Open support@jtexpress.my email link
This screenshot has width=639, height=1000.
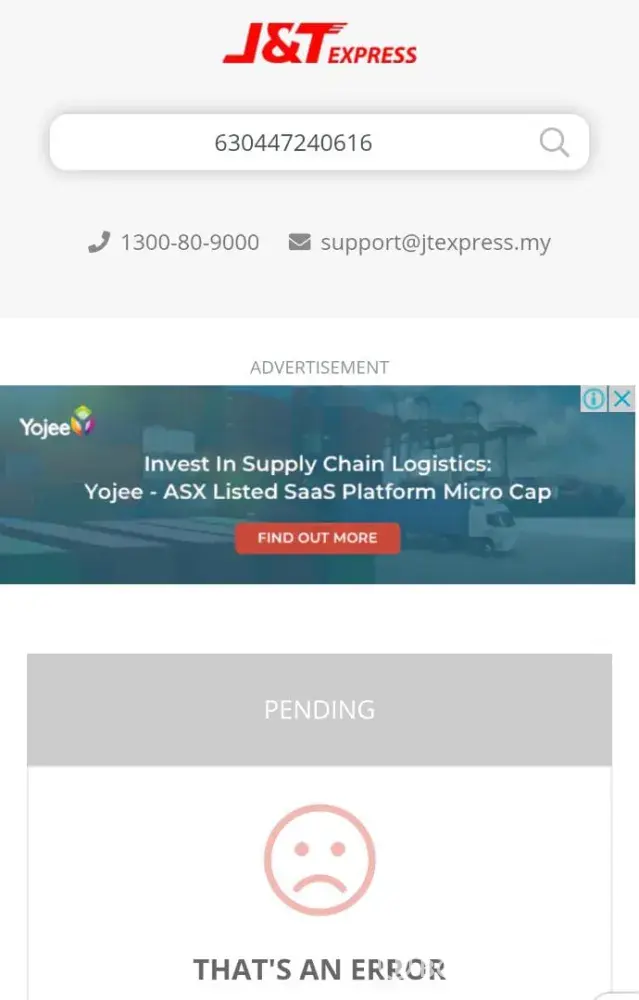click(x=436, y=243)
